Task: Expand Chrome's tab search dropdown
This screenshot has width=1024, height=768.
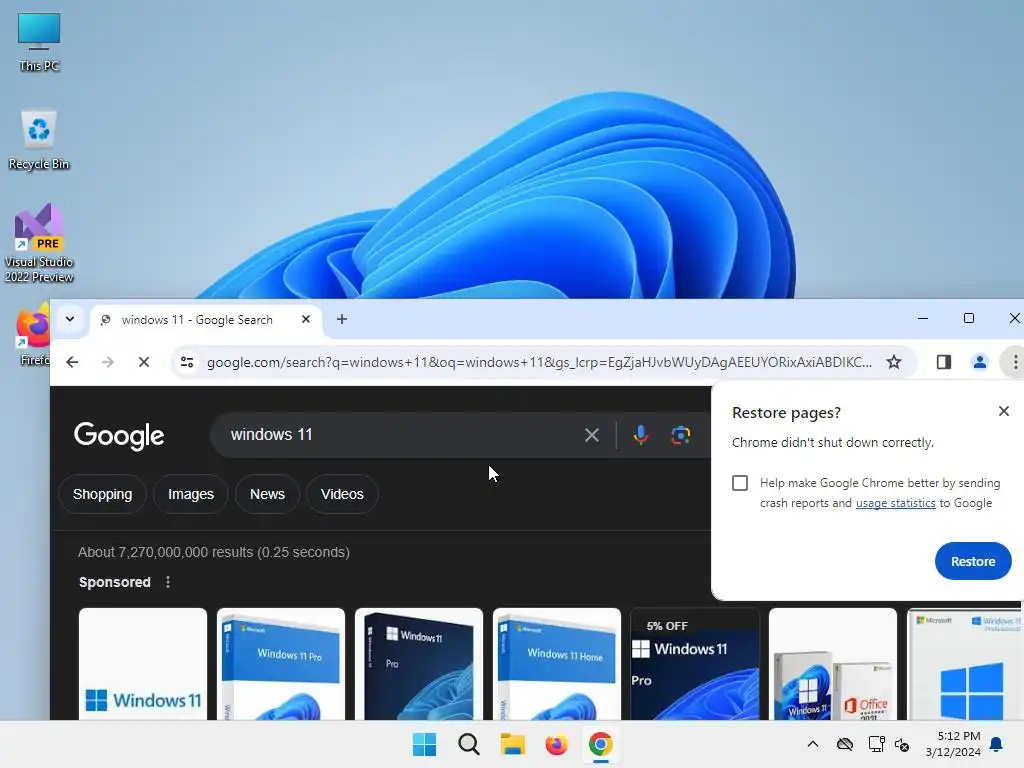Action: [70, 319]
